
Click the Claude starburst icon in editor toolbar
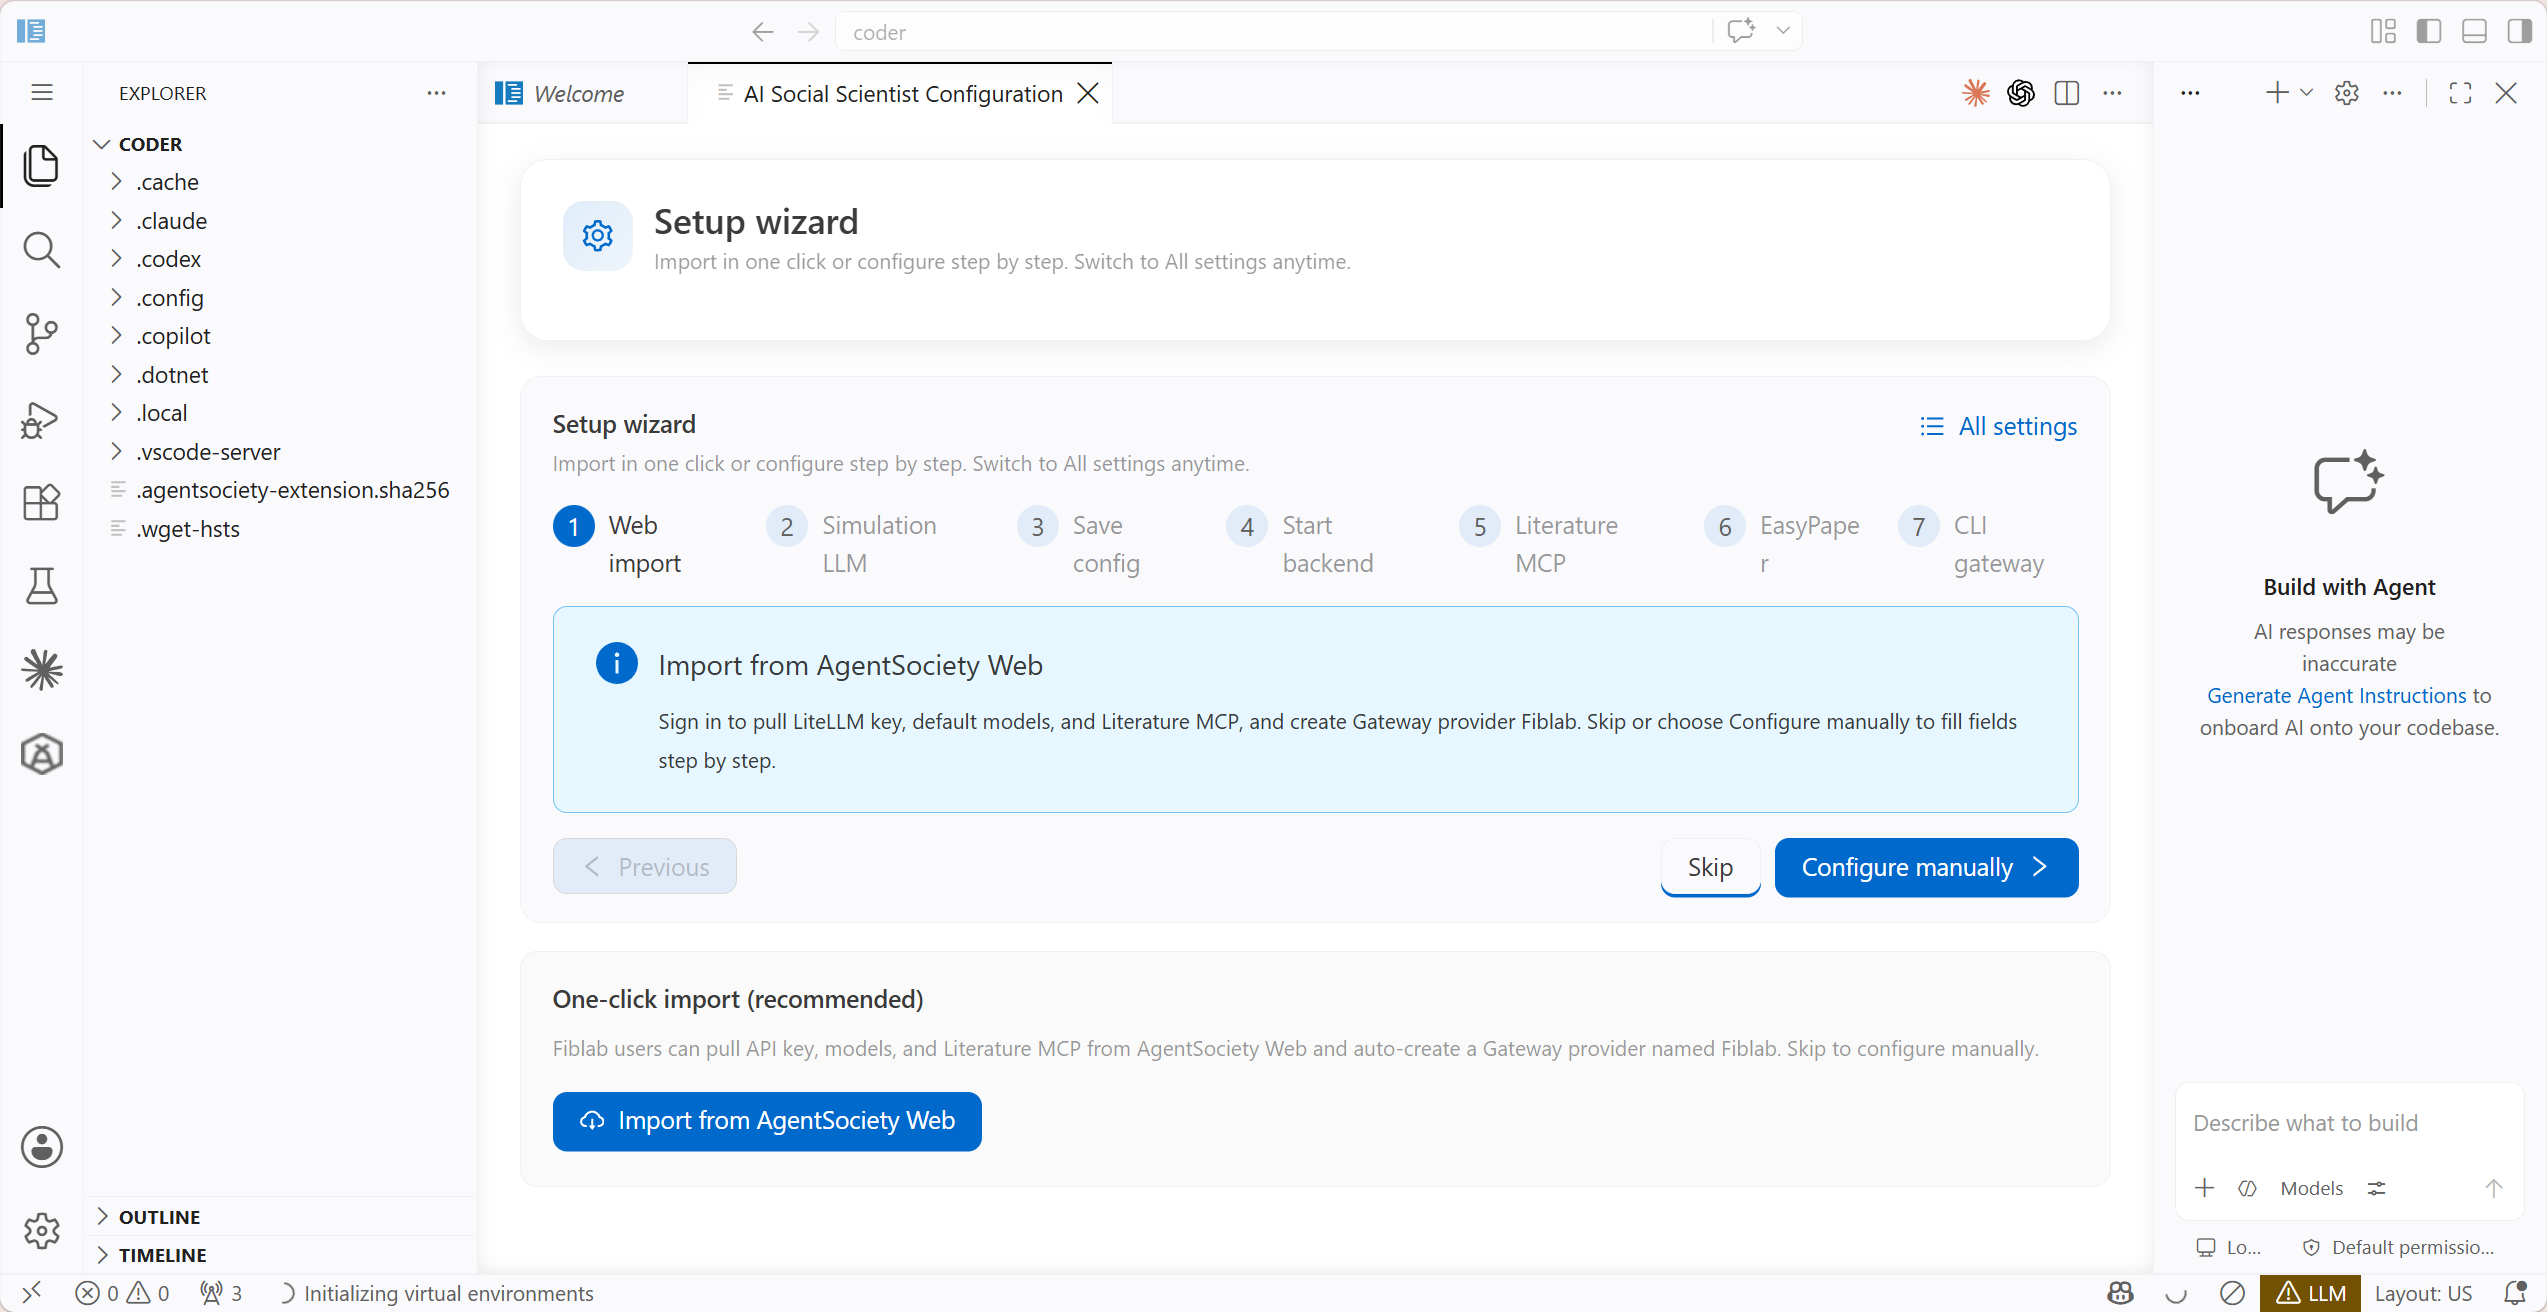(x=1975, y=93)
